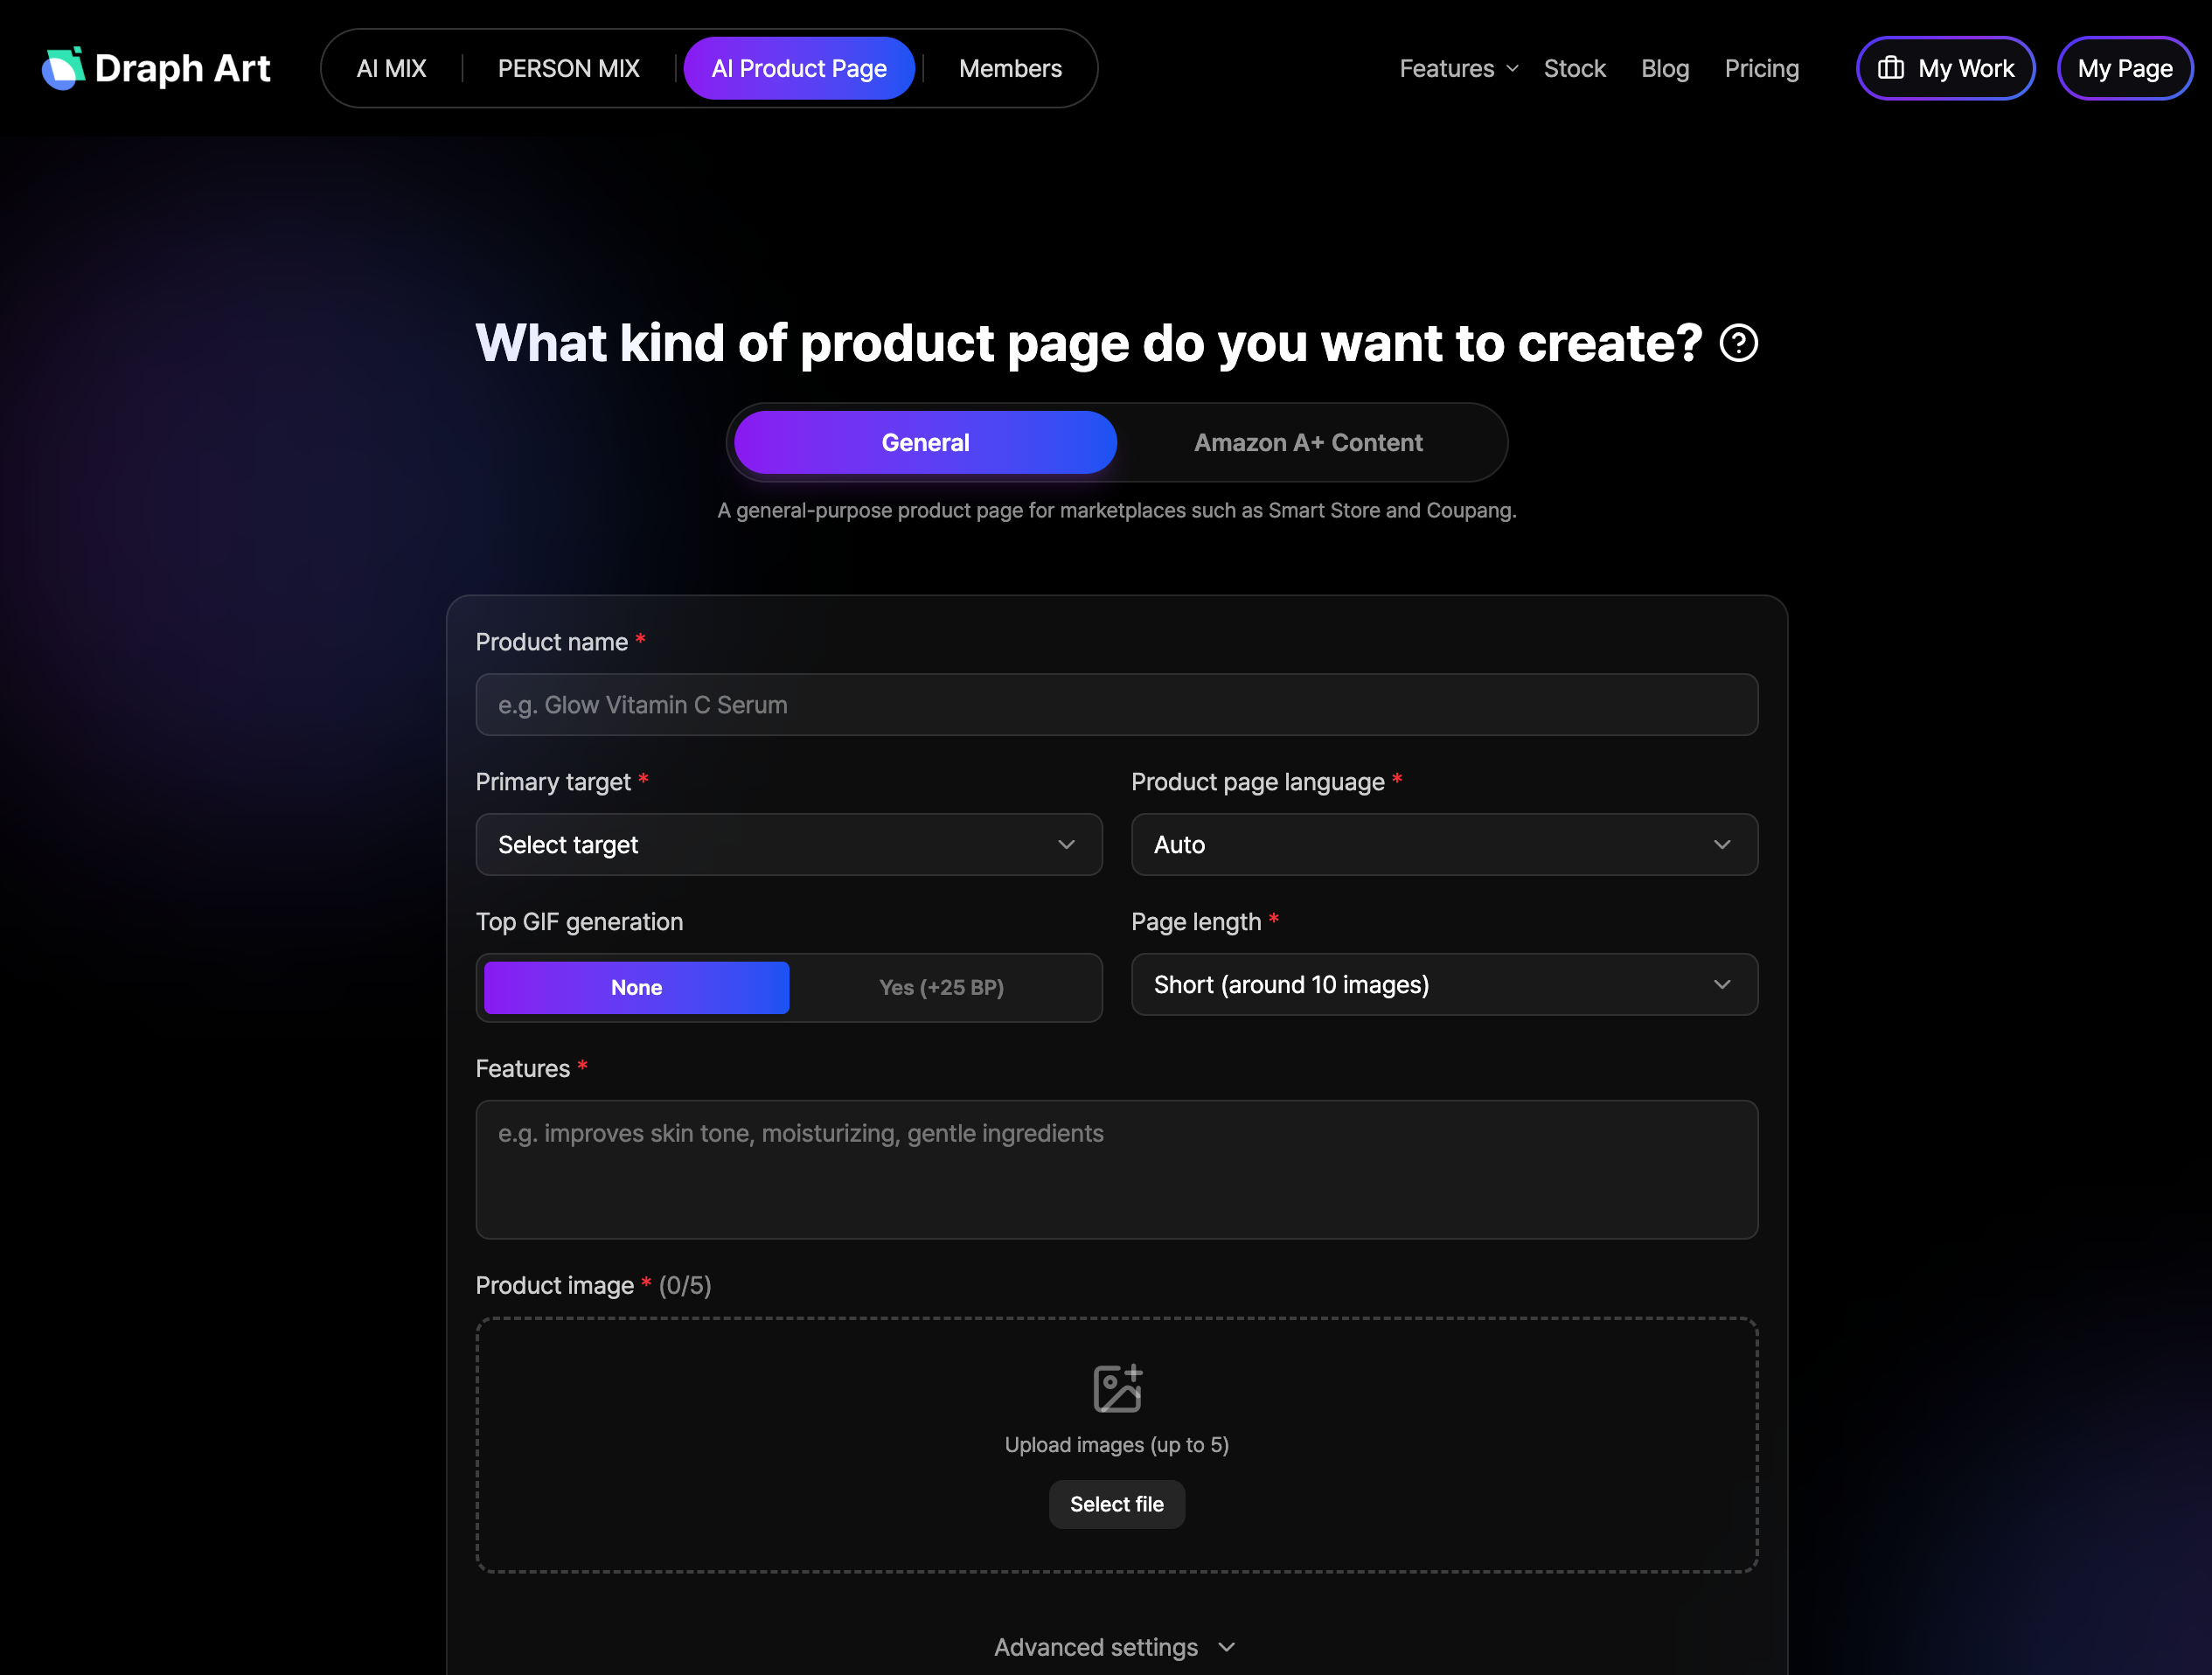Click the 'Product name' label

point(552,642)
